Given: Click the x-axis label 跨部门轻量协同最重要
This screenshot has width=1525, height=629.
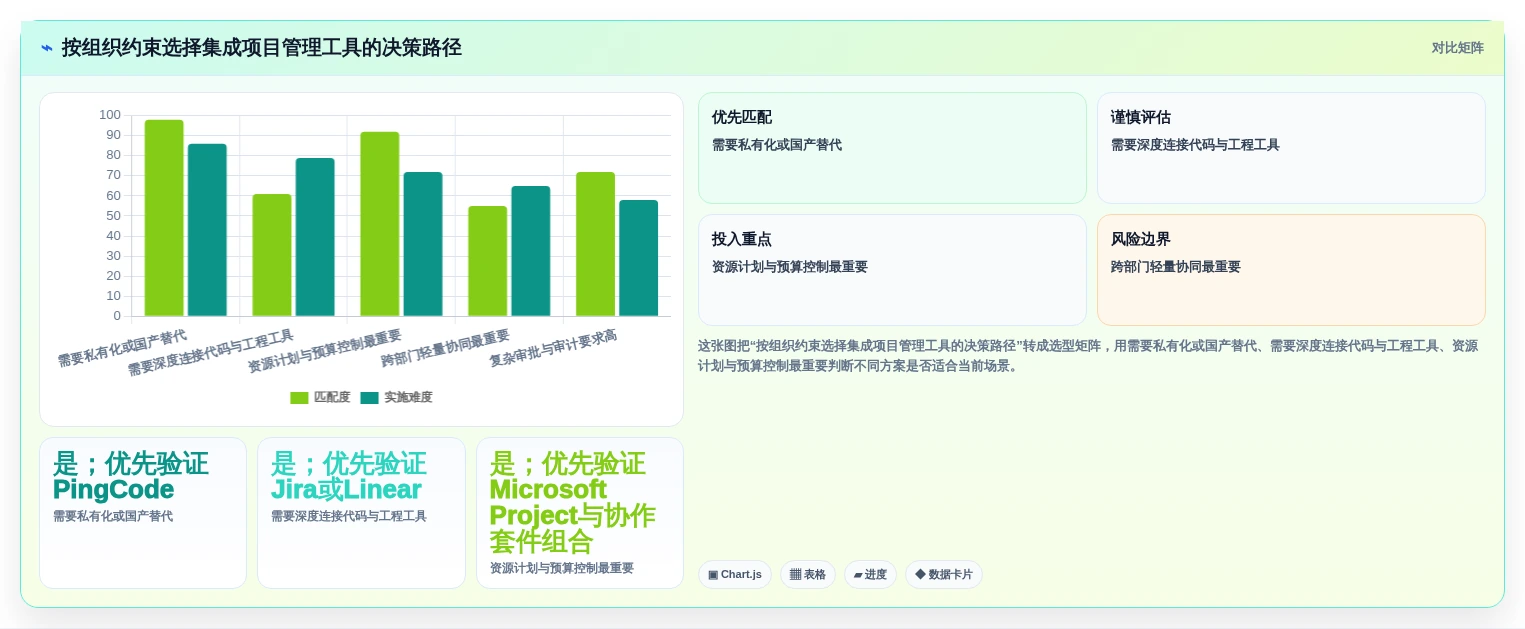Looking at the screenshot, I should point(445,348).
